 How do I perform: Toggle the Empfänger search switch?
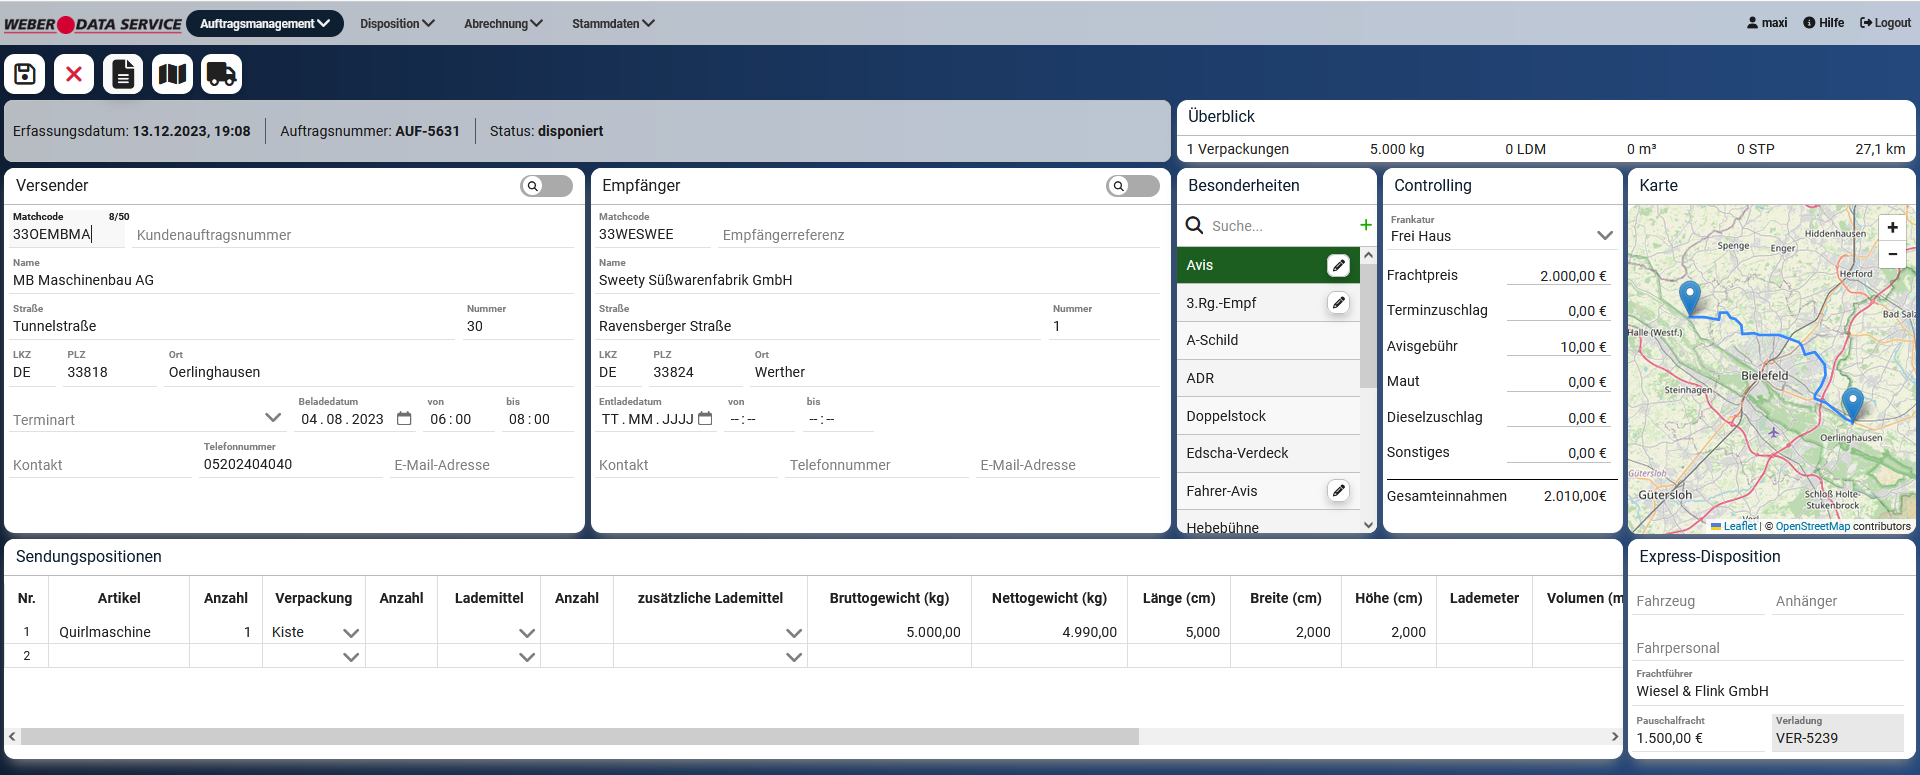[1132, 186]
